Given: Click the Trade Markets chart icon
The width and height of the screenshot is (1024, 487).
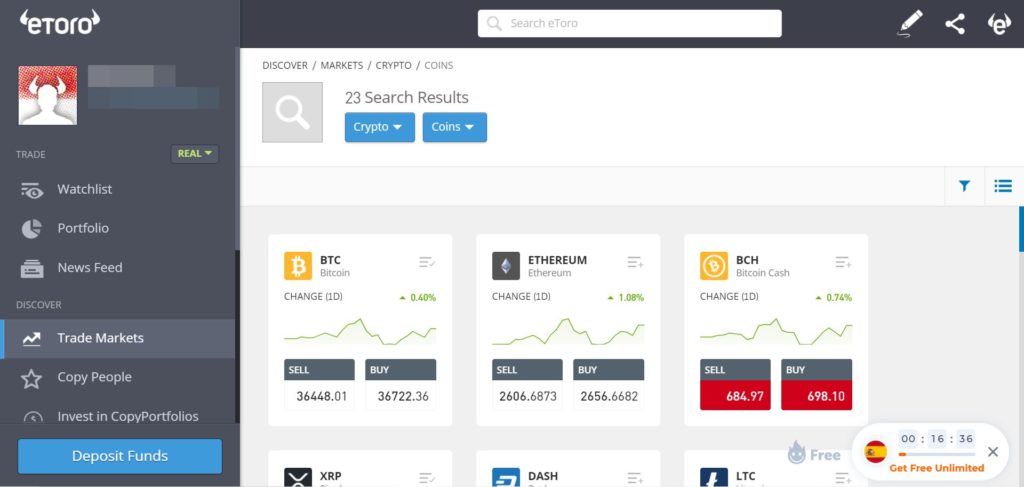Looking at the screenshot, I should click(31, 339).
